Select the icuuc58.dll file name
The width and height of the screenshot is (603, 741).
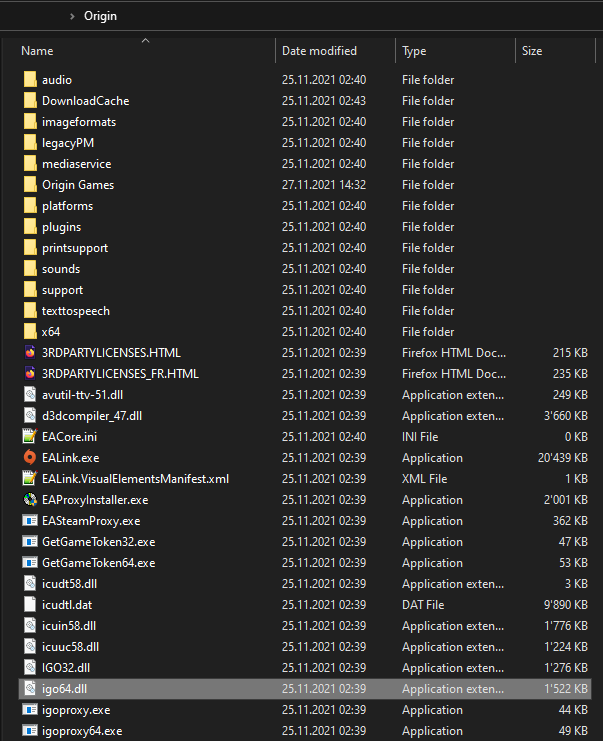click(70, 646)
